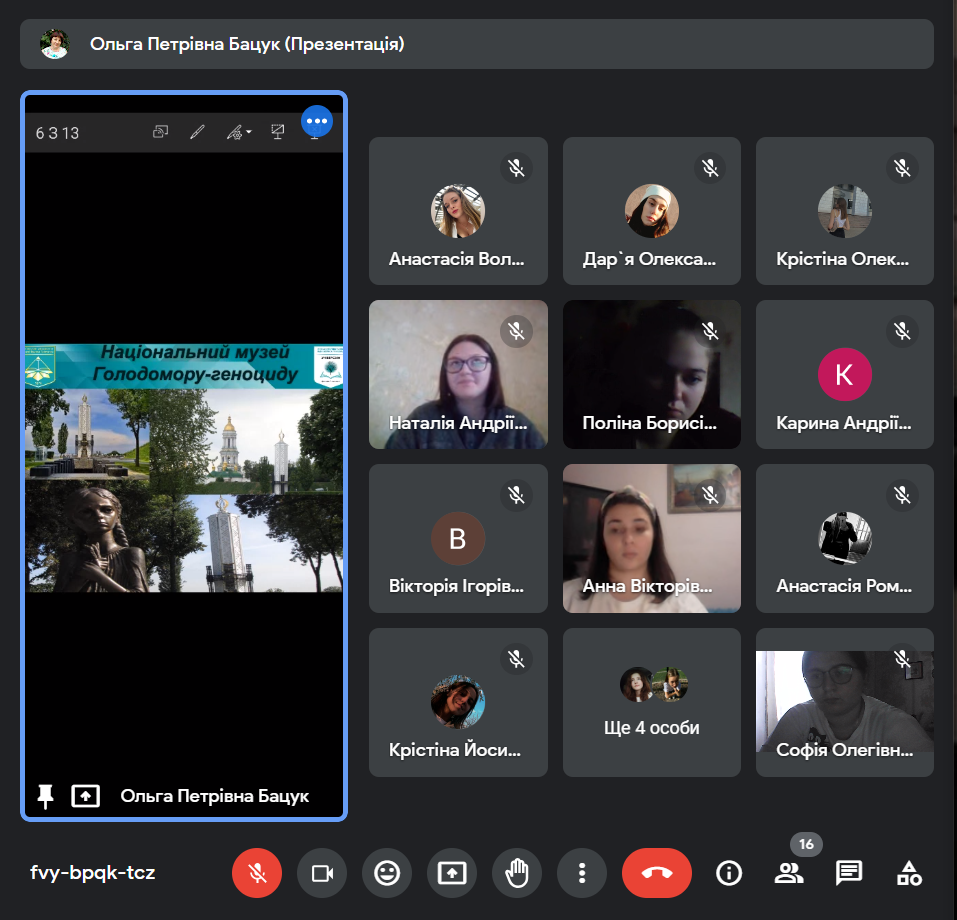957x920 pixels.
Task: Expand the pen settings dropdown arrow
Action: pyautogui.click(x=248, y=132)
